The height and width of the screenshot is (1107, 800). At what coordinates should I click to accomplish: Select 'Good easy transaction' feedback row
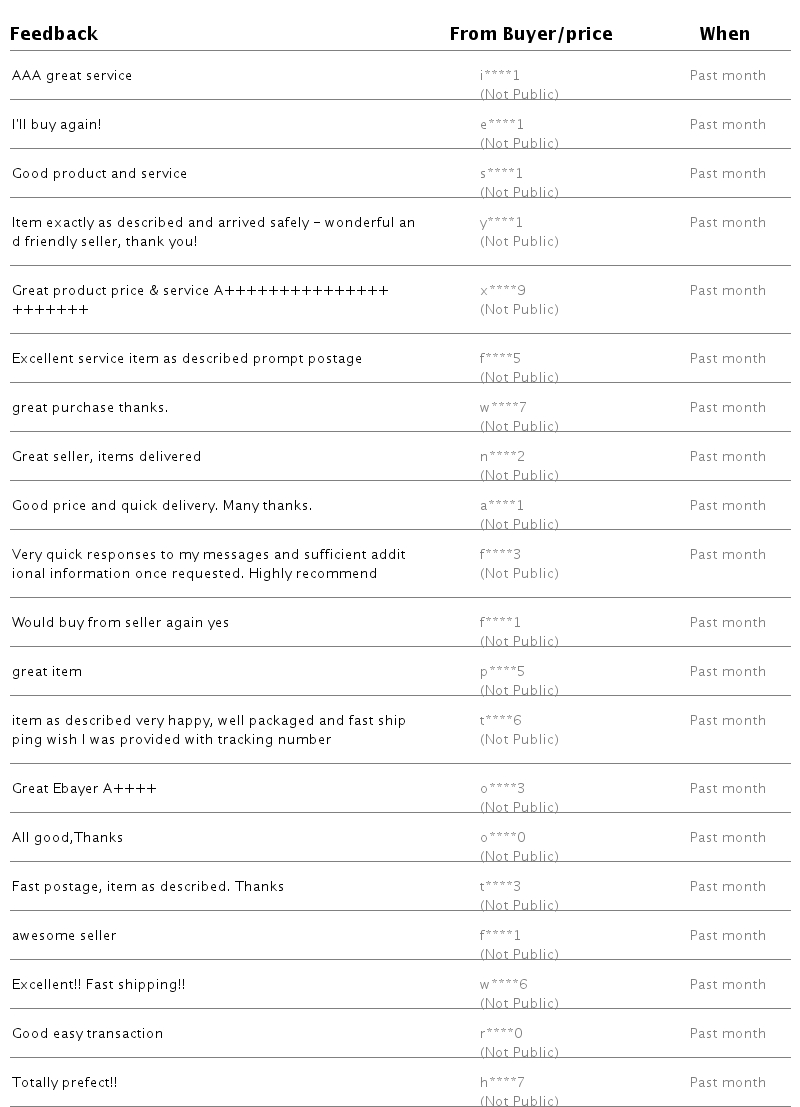87,1034
